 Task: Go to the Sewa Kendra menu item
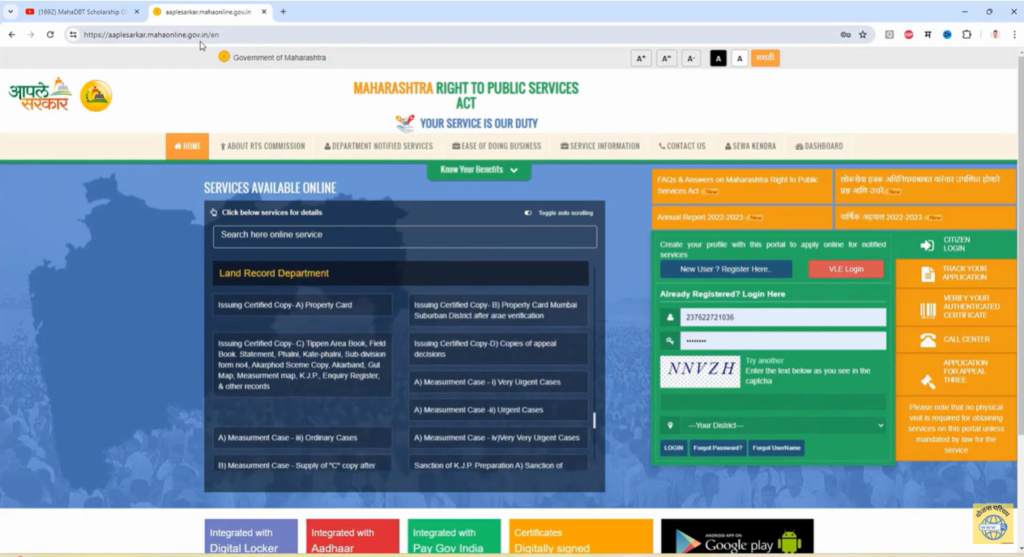750,146
